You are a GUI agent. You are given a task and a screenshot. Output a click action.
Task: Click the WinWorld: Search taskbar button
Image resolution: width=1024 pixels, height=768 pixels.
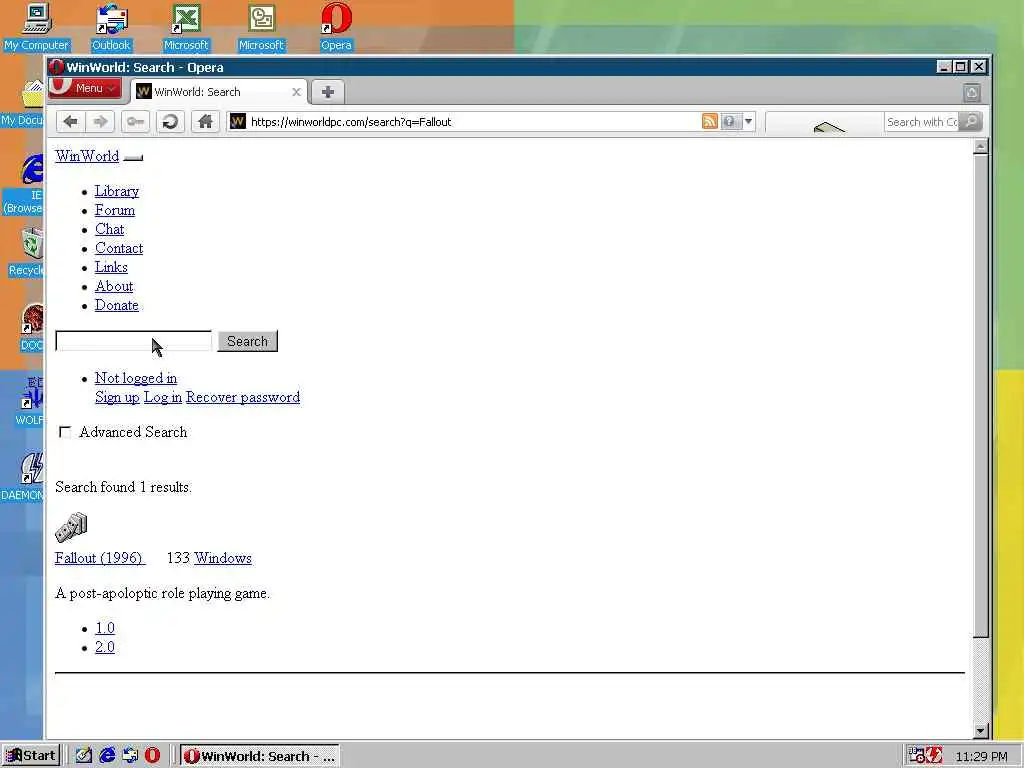260,756
